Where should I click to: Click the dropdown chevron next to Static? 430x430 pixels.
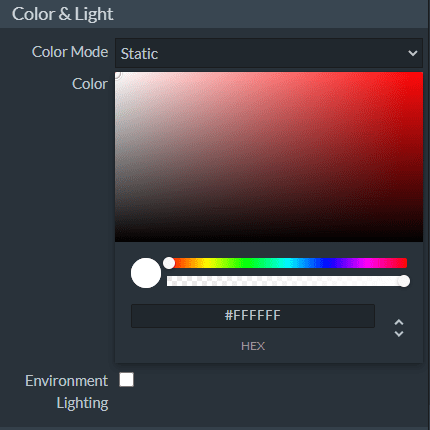413,53
